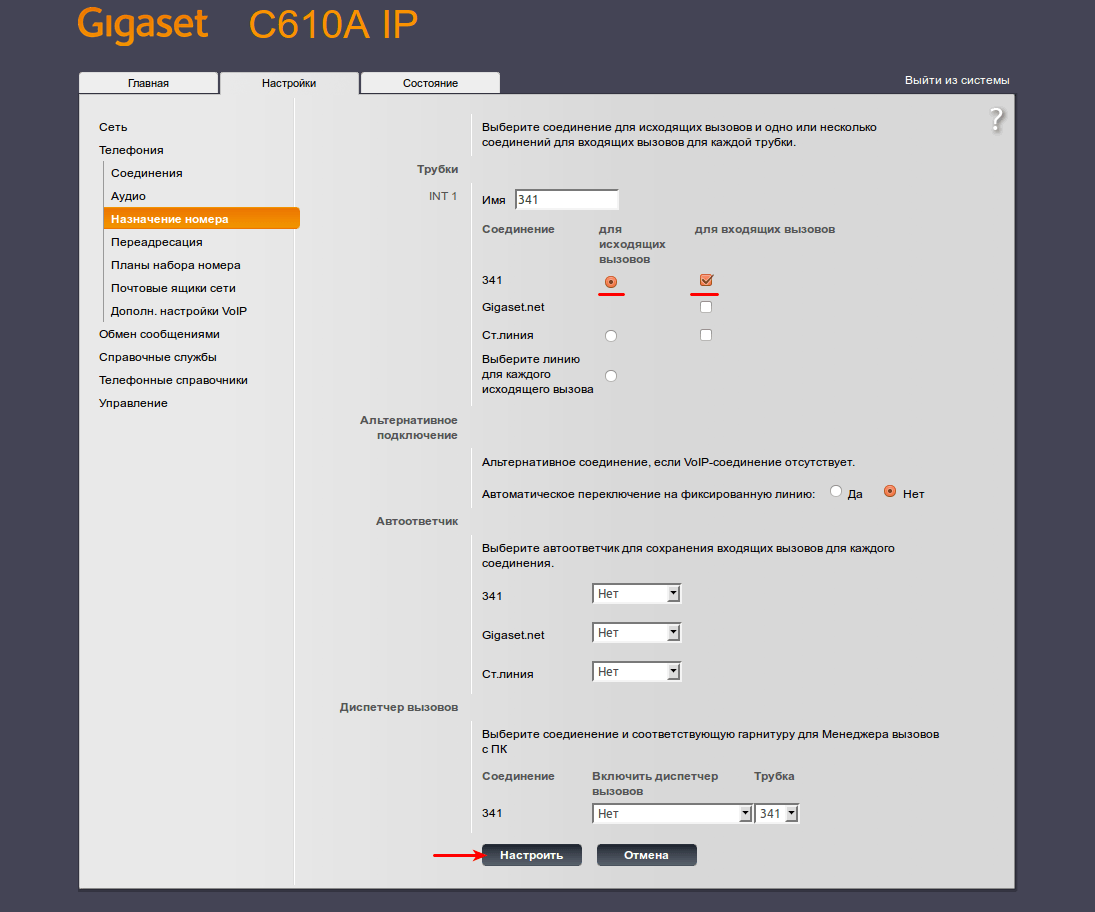Open Переадресация submenu item

(156, 242)
